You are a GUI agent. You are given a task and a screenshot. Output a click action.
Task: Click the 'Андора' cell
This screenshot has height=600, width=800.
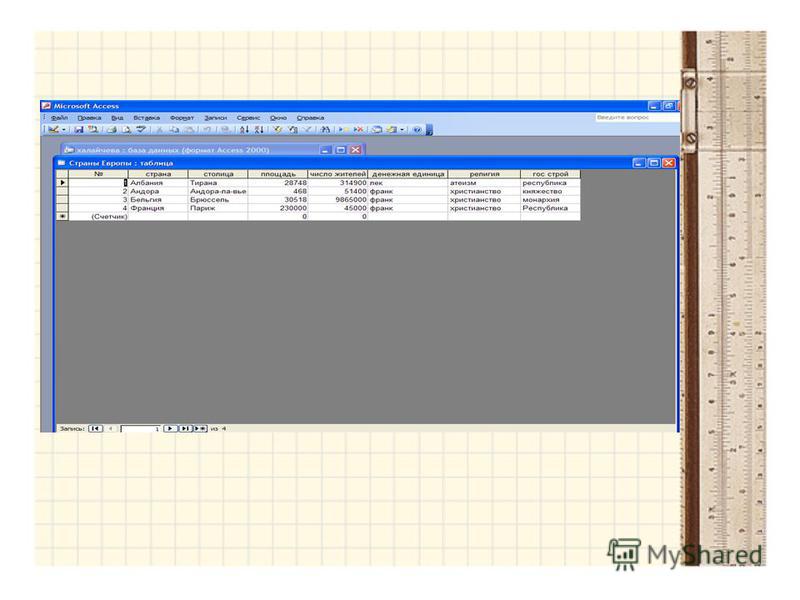[158, 191]
